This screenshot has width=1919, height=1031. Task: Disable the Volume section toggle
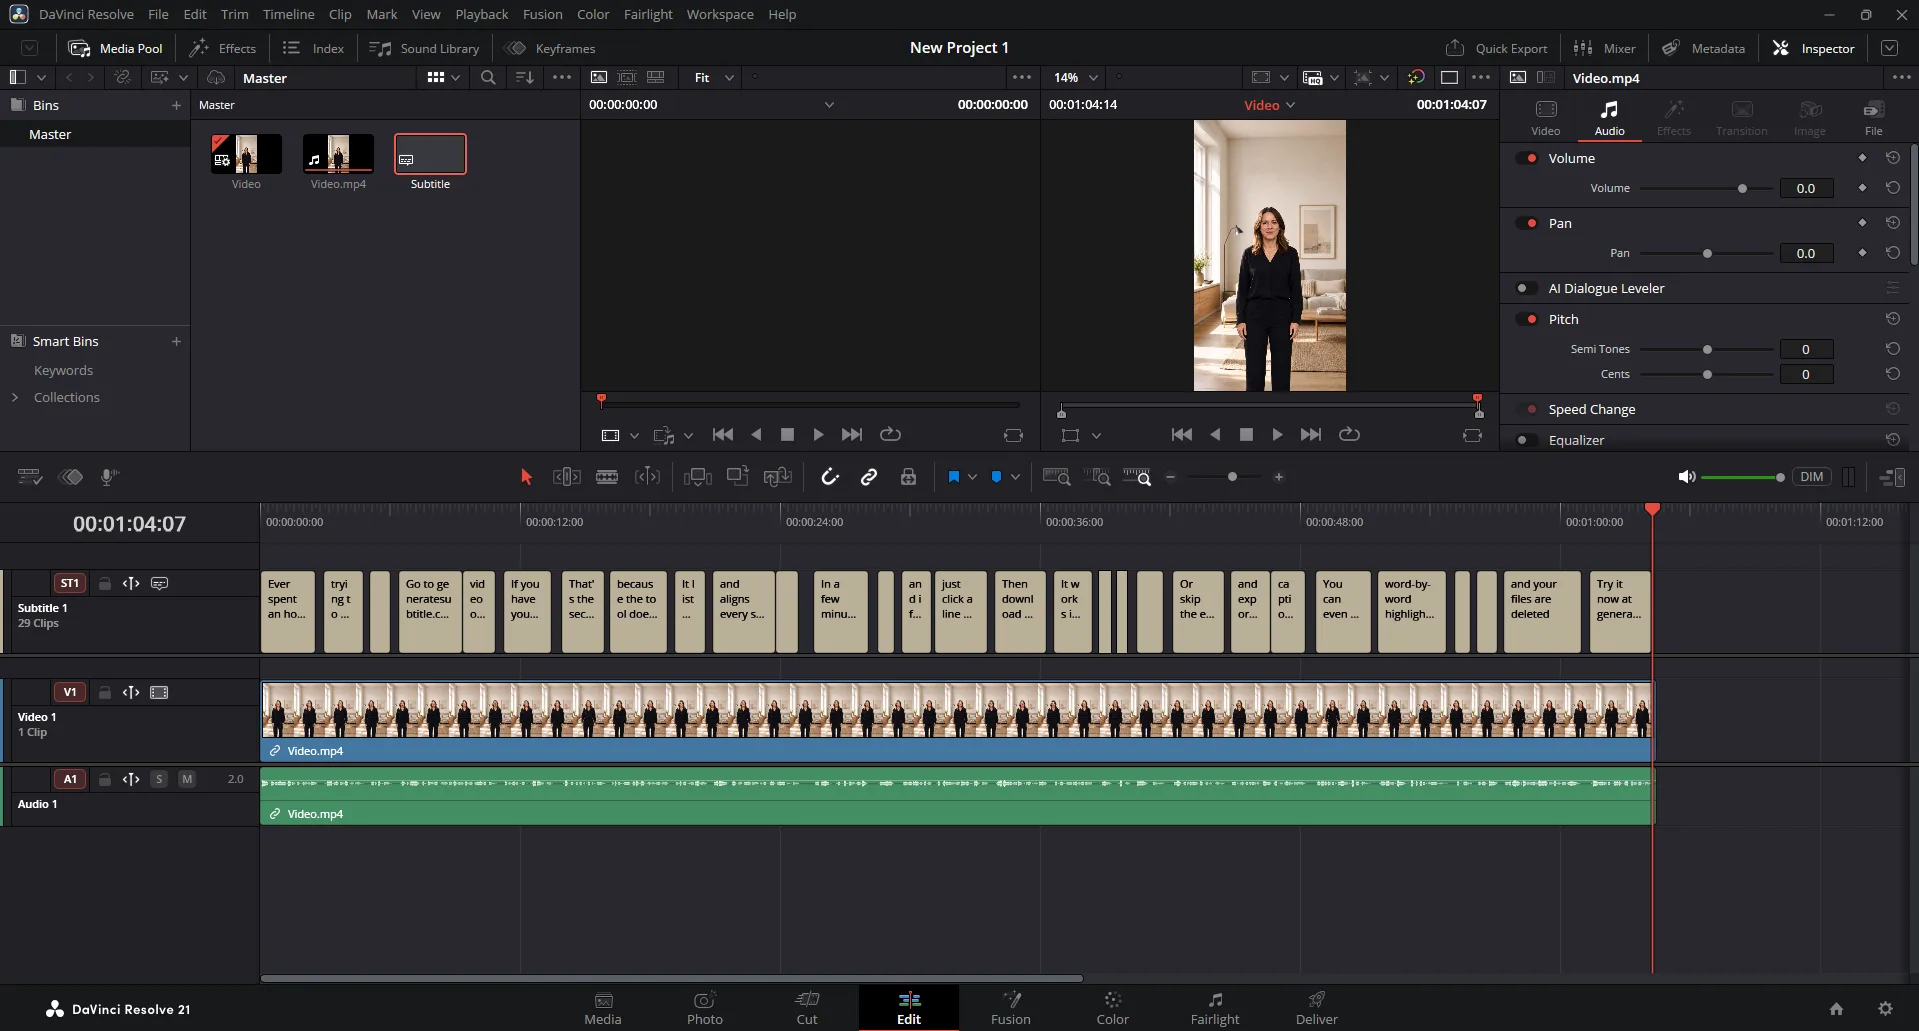point(1526,158)
